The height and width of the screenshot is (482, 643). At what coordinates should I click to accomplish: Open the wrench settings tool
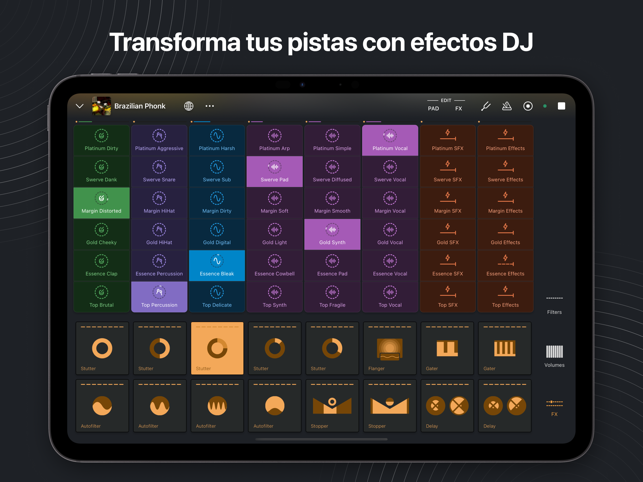(486, 106)
